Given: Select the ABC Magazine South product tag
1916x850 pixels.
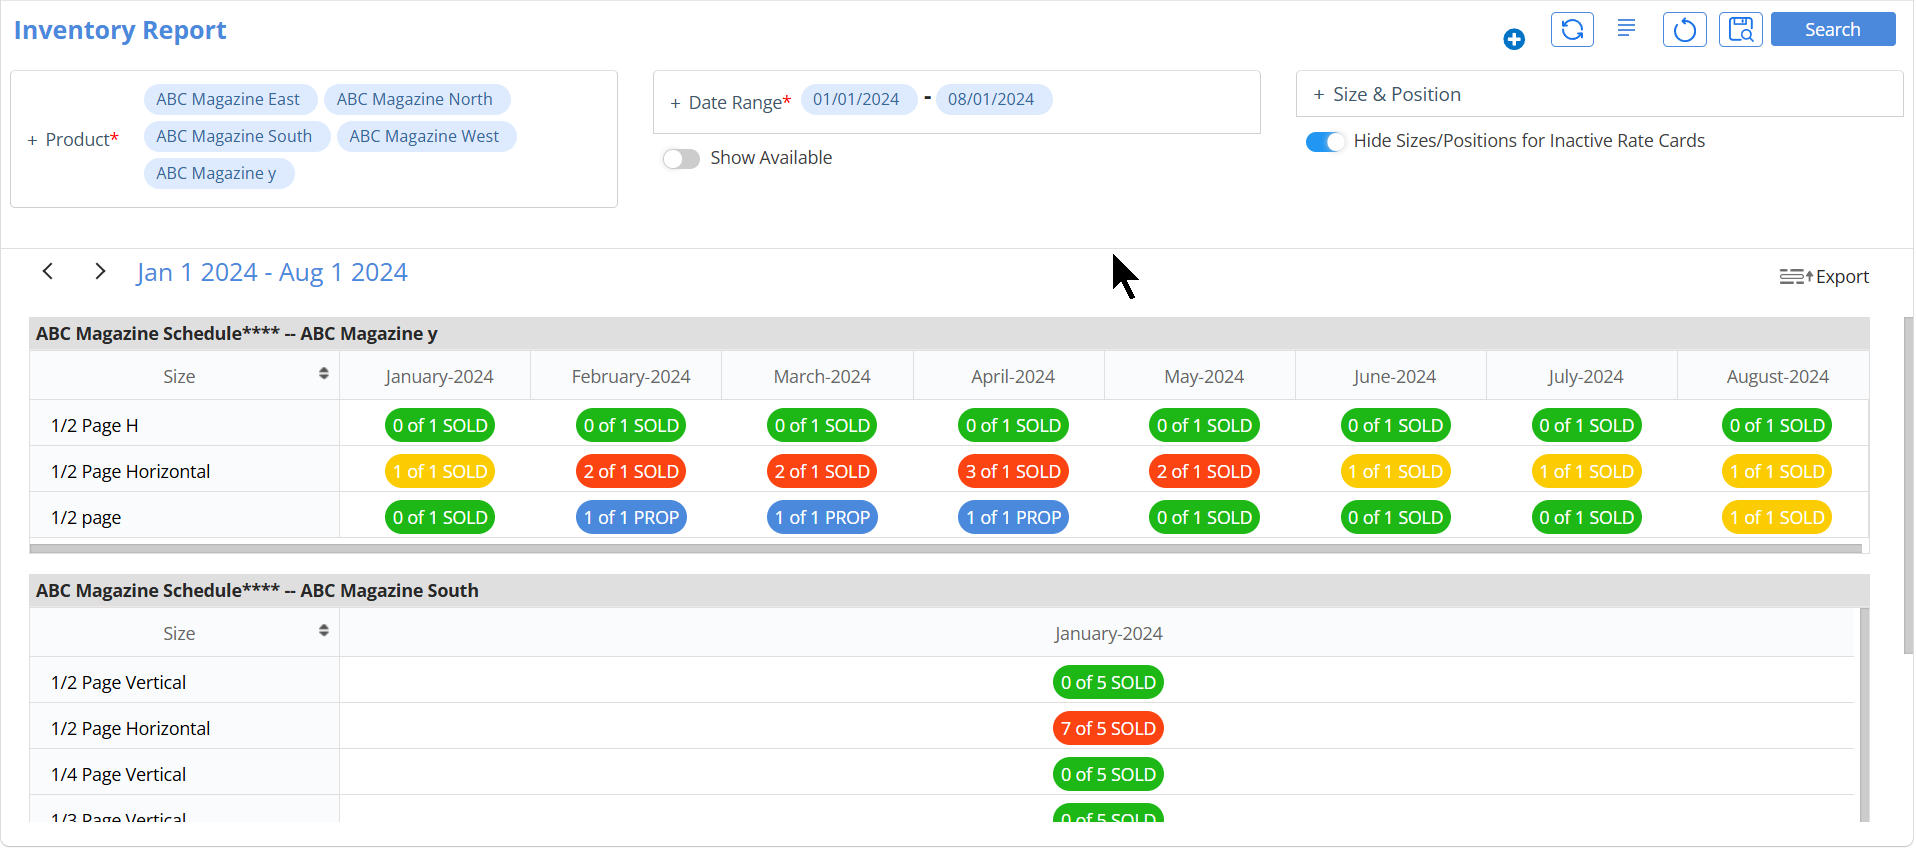Looking at the screenshot, I should coord(235,136).
